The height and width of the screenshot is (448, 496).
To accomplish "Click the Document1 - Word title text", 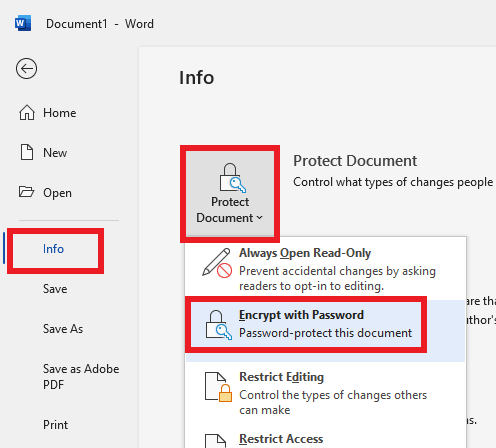I will [x=100, y=24].
